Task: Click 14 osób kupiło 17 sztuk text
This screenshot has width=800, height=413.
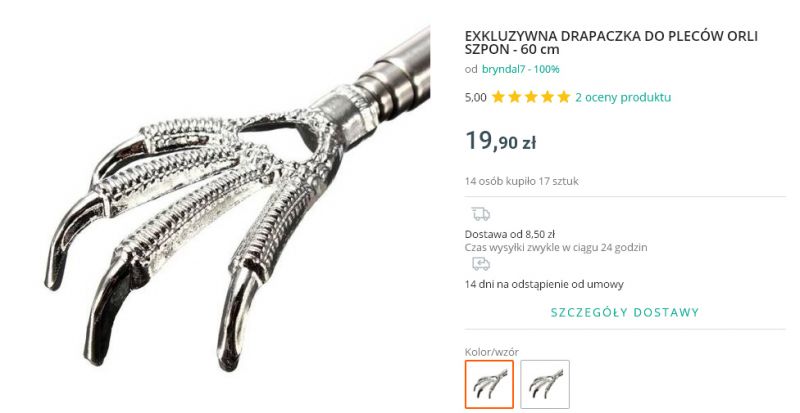Action: point(521,181)
